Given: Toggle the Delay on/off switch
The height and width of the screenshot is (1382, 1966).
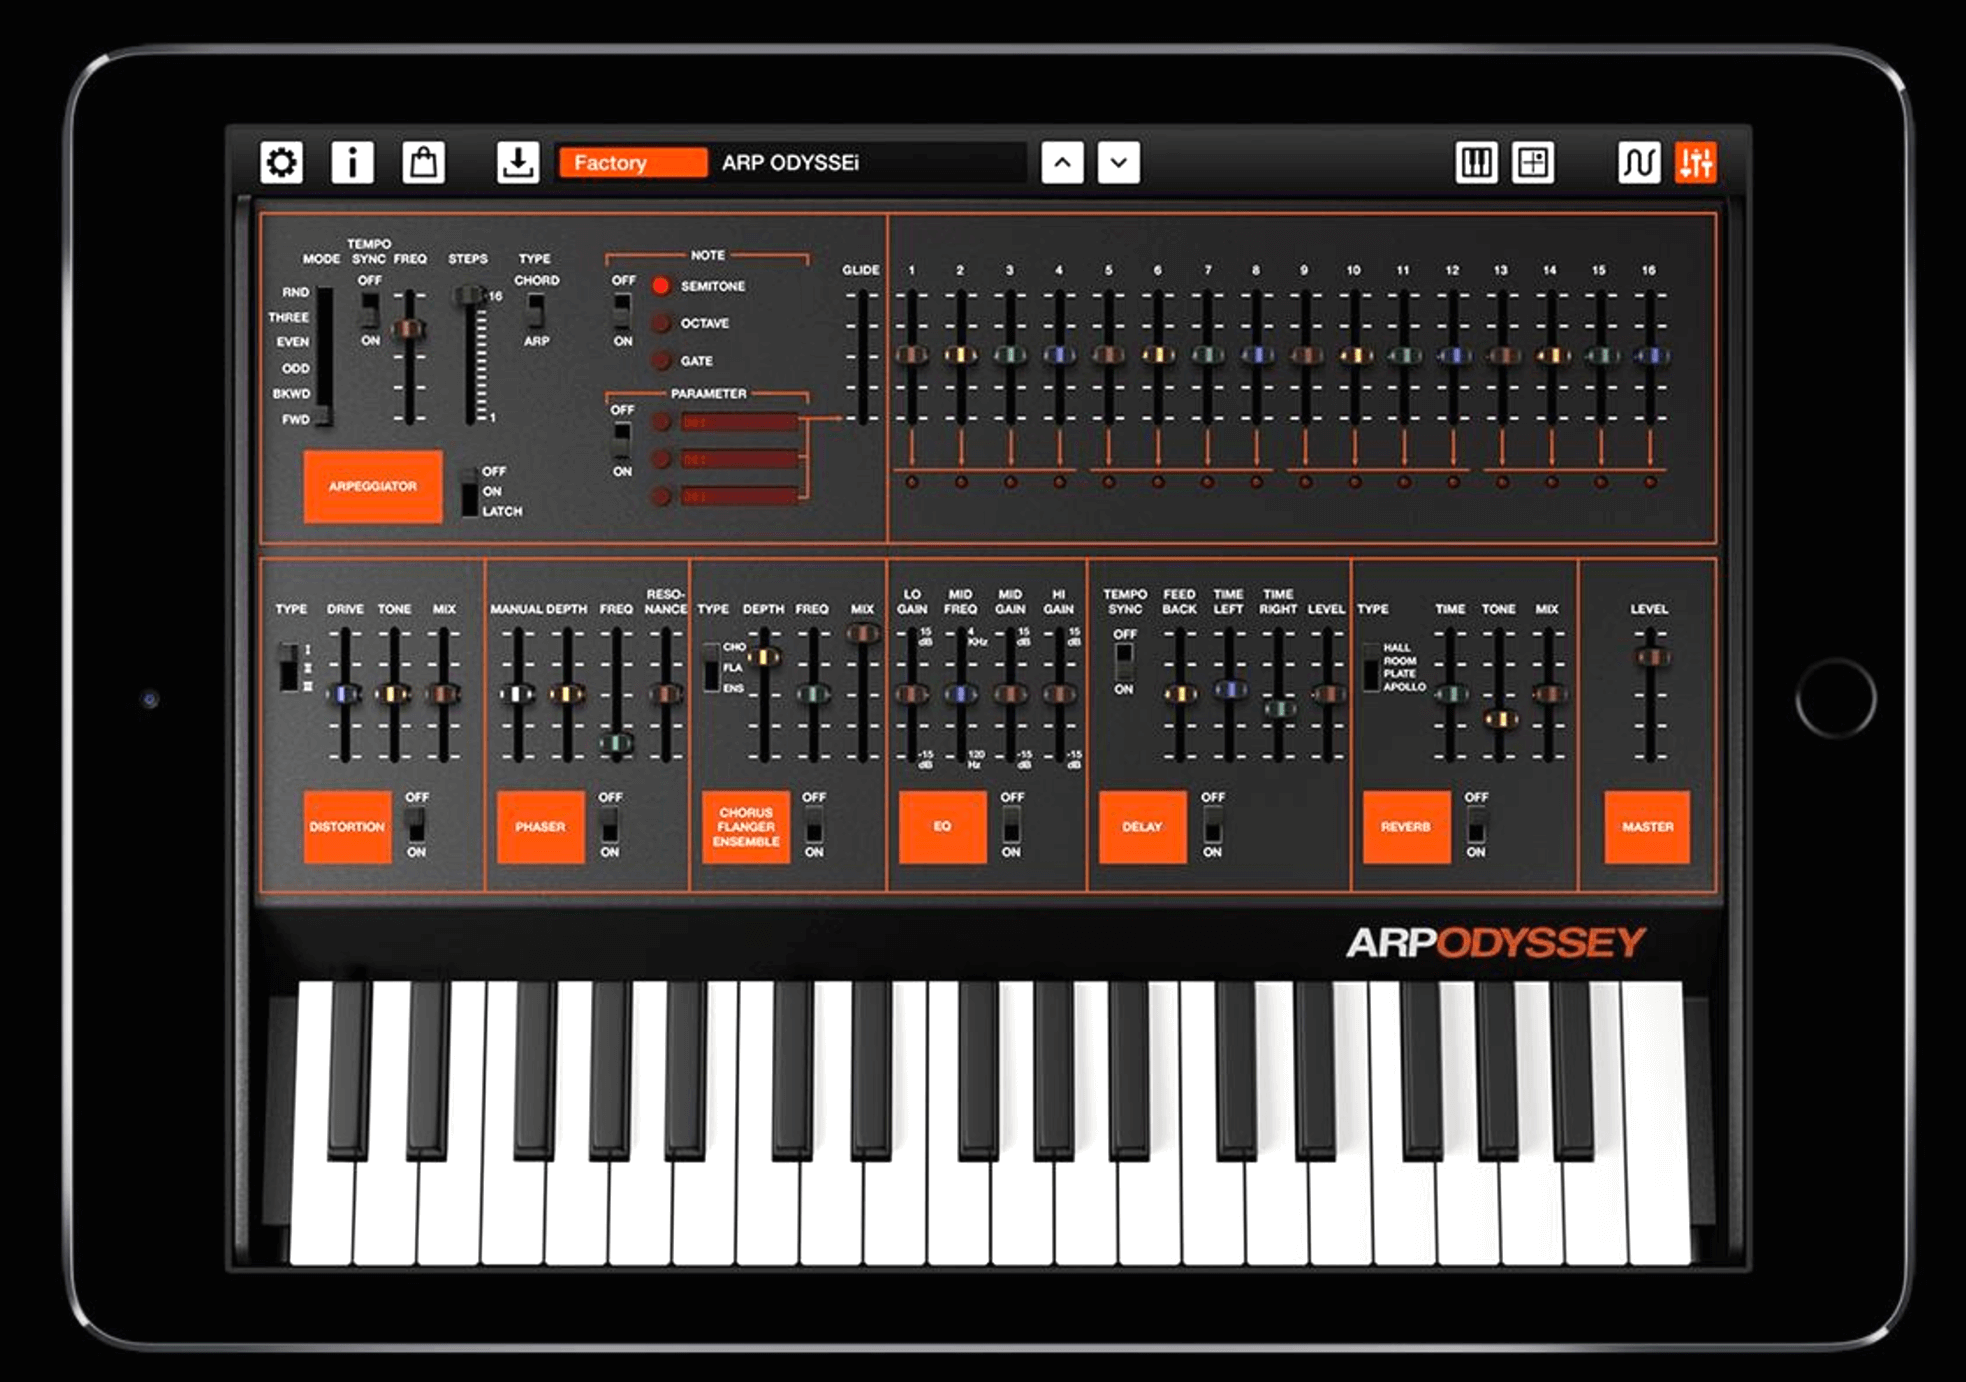Looking at the screenshot, I should point(1212,825).
